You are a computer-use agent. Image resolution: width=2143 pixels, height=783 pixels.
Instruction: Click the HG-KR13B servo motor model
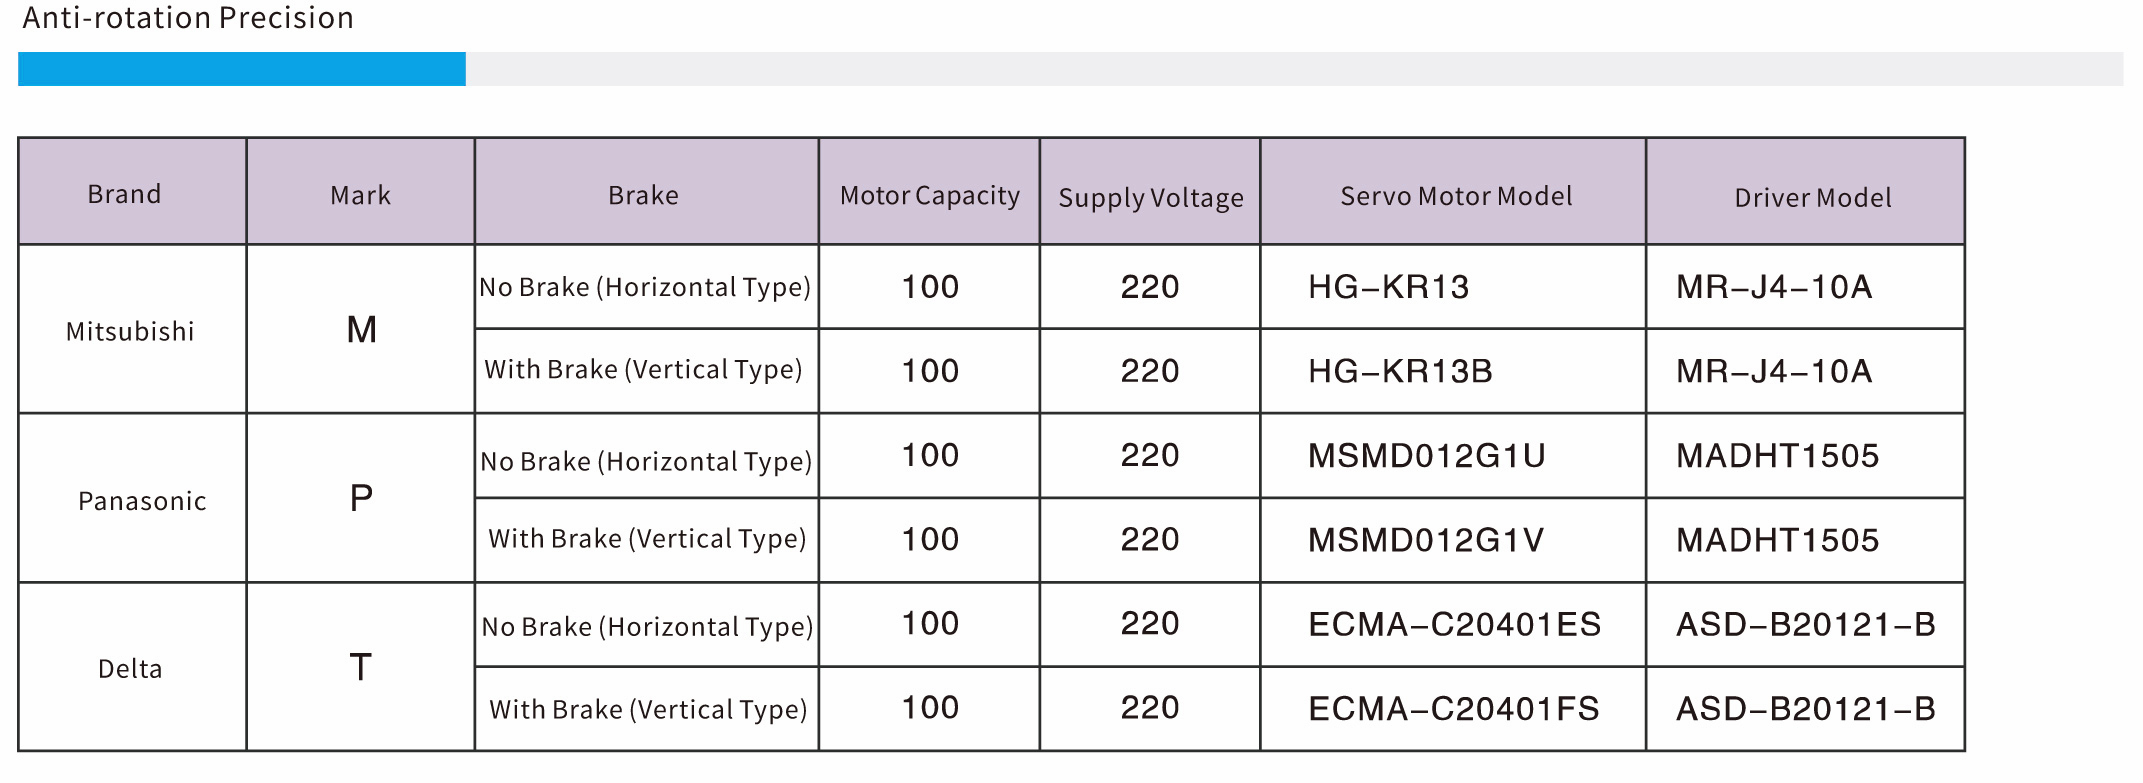tap(1400, 371)
